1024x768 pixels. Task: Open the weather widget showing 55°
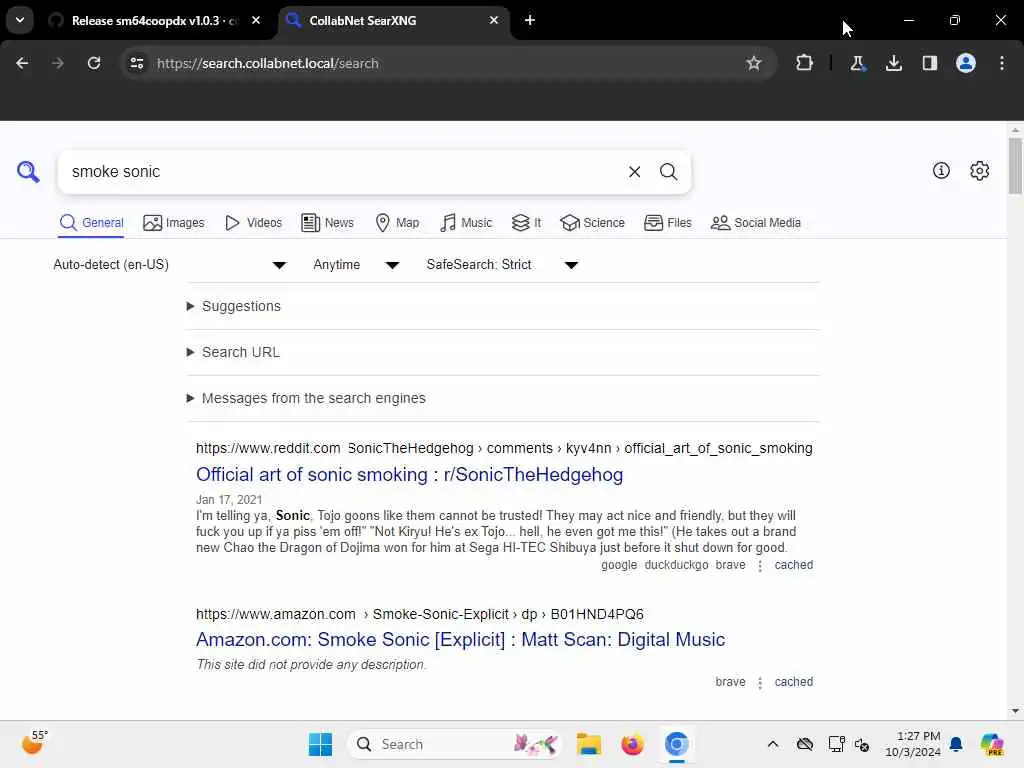click(x=33, y=743)
